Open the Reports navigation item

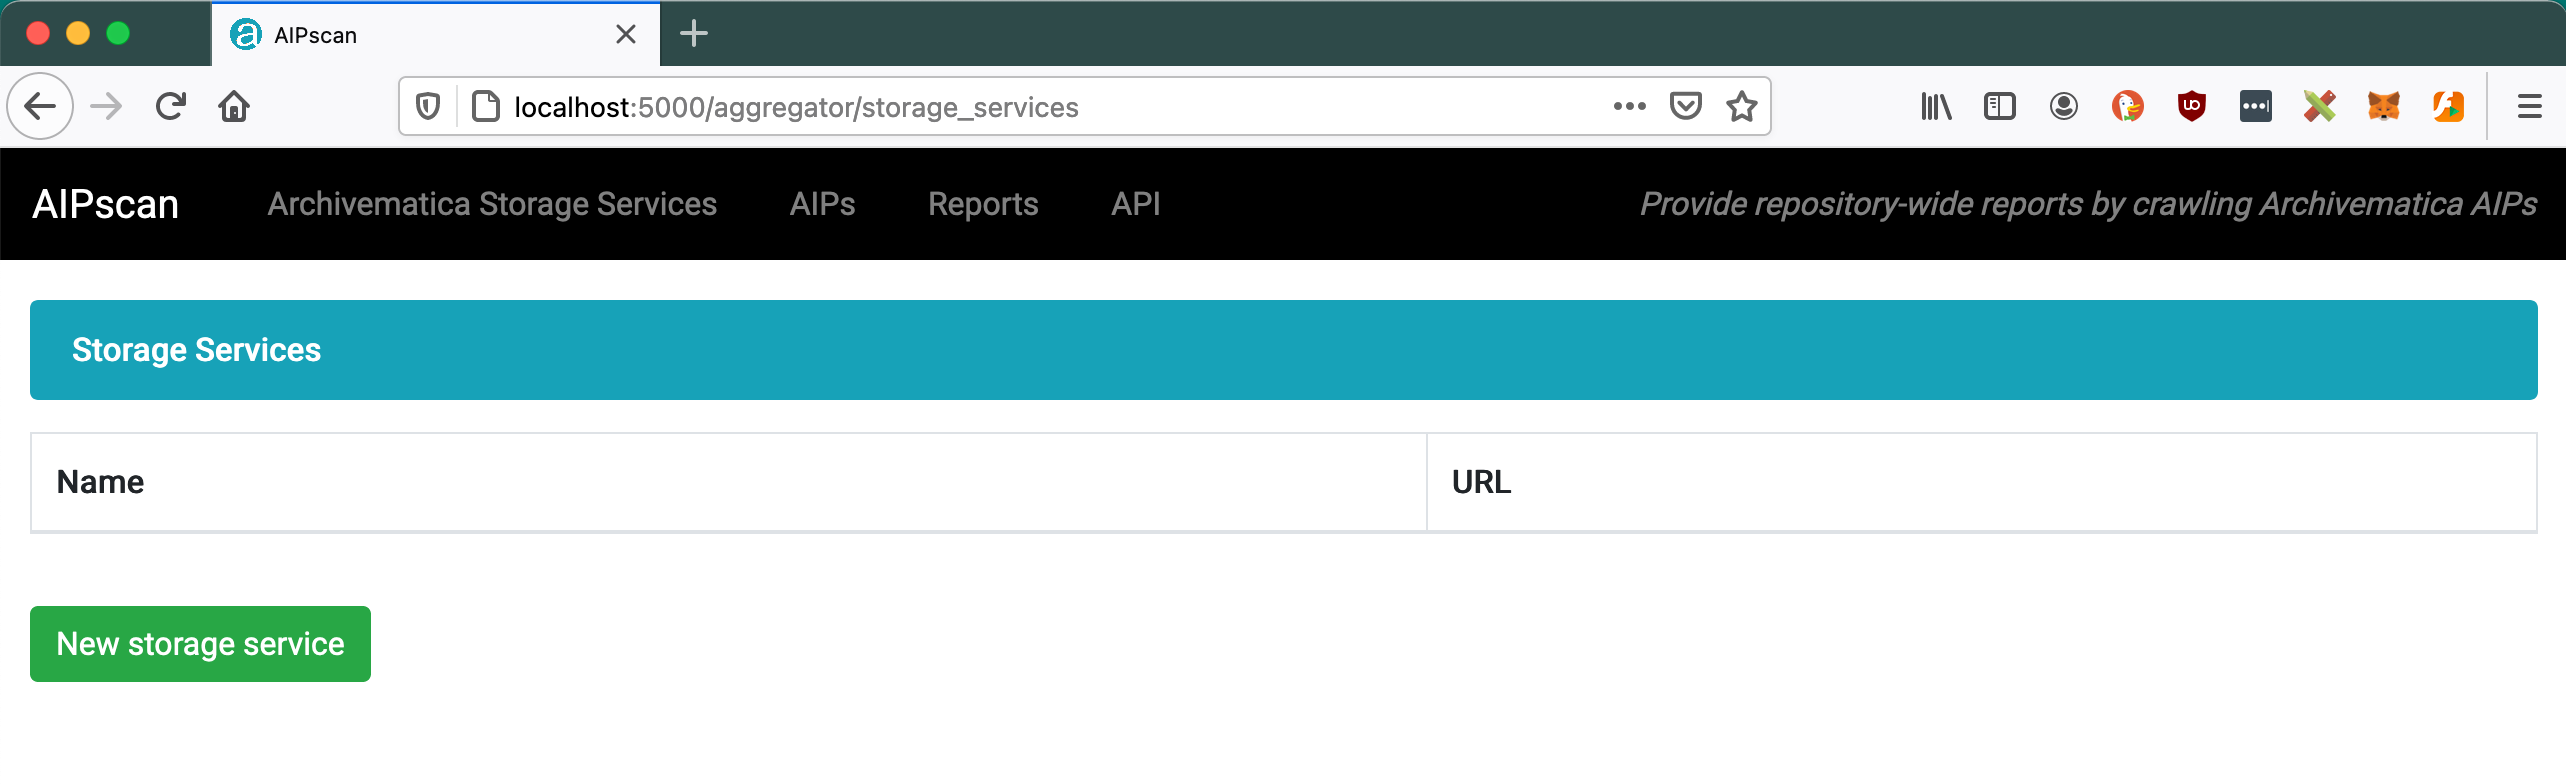coord(983,204)
